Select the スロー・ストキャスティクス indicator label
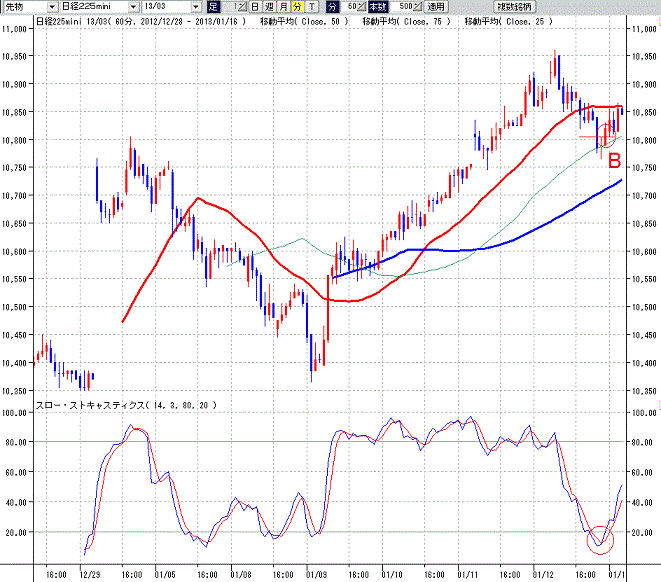This screenshot has height=582, width=661. pyautogui.click(x=90, y=405)
